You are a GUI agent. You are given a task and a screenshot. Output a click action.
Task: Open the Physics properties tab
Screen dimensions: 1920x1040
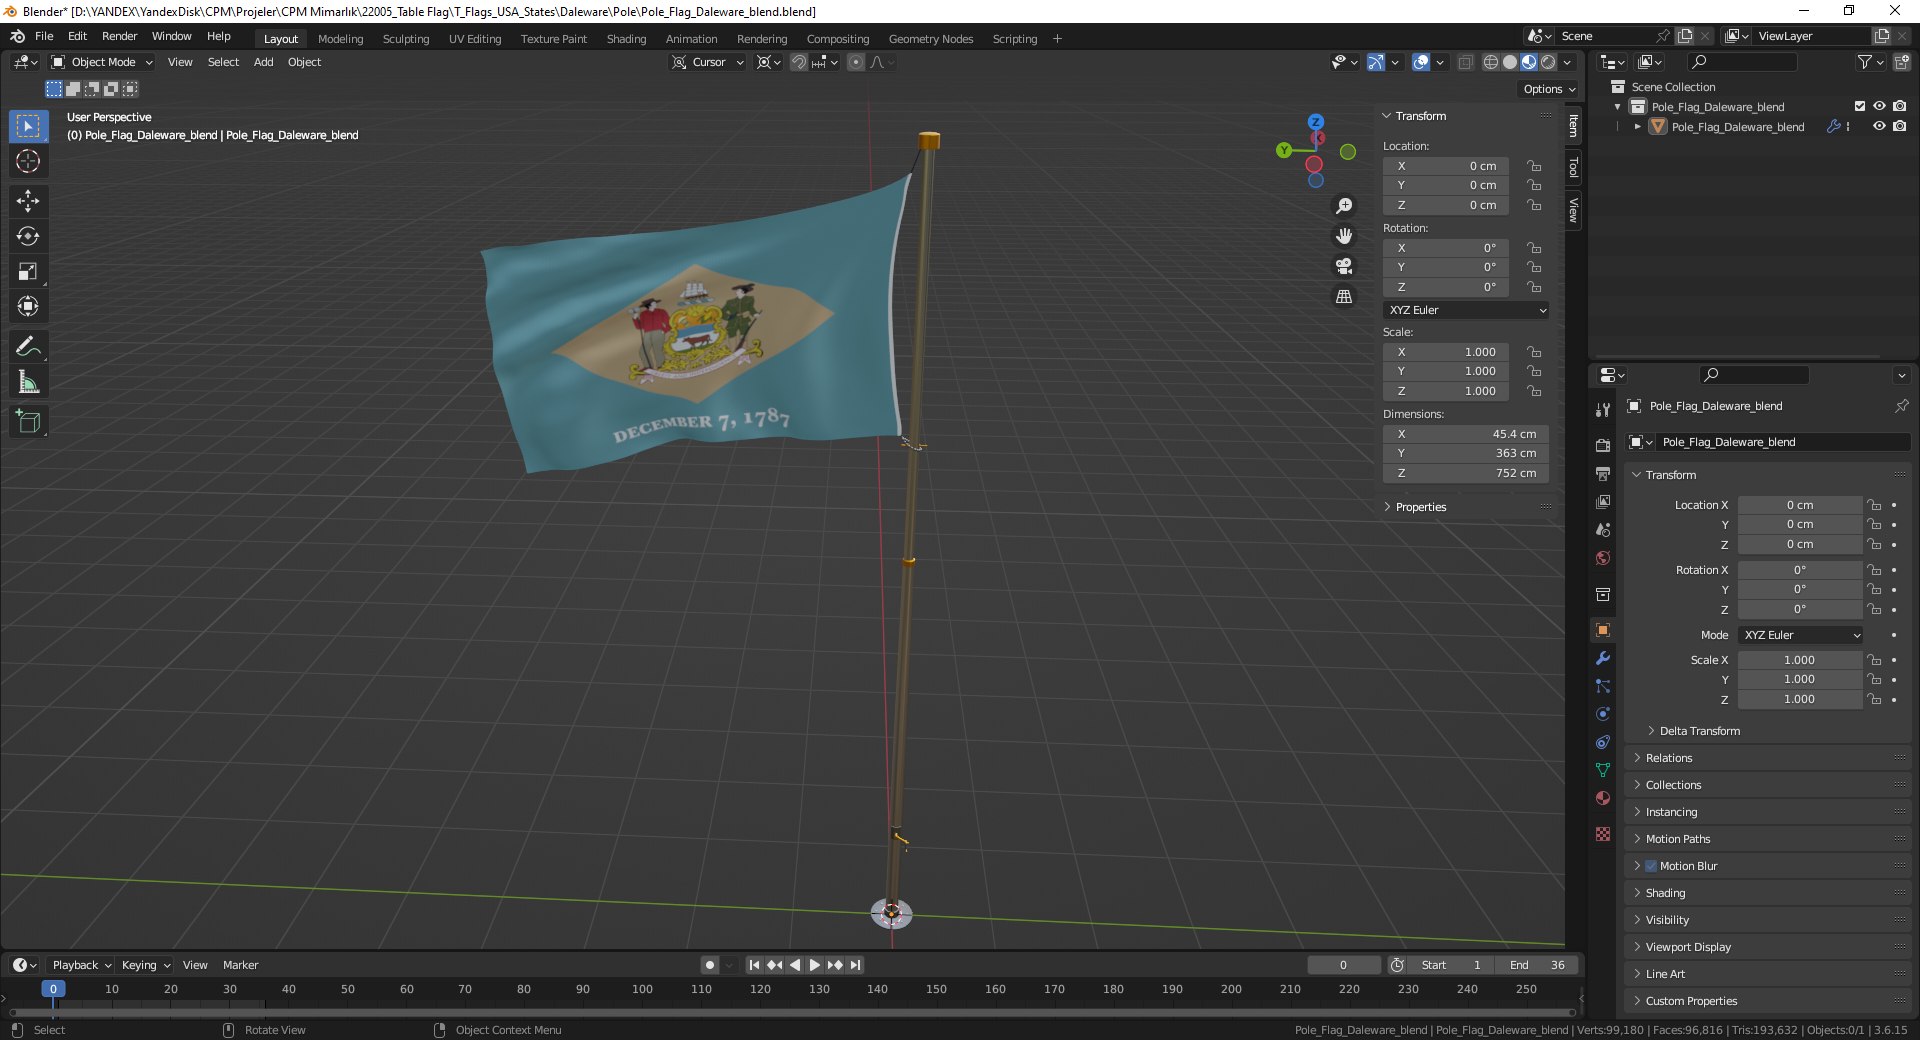[1603, 714]
